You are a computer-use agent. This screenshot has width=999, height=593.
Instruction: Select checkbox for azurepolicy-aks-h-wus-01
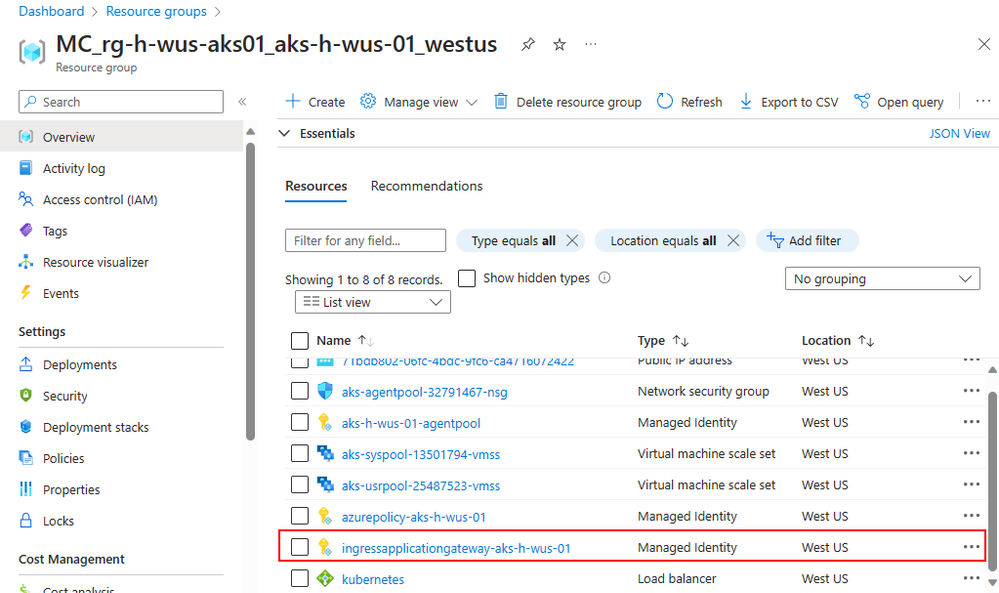tap(299, 516)
